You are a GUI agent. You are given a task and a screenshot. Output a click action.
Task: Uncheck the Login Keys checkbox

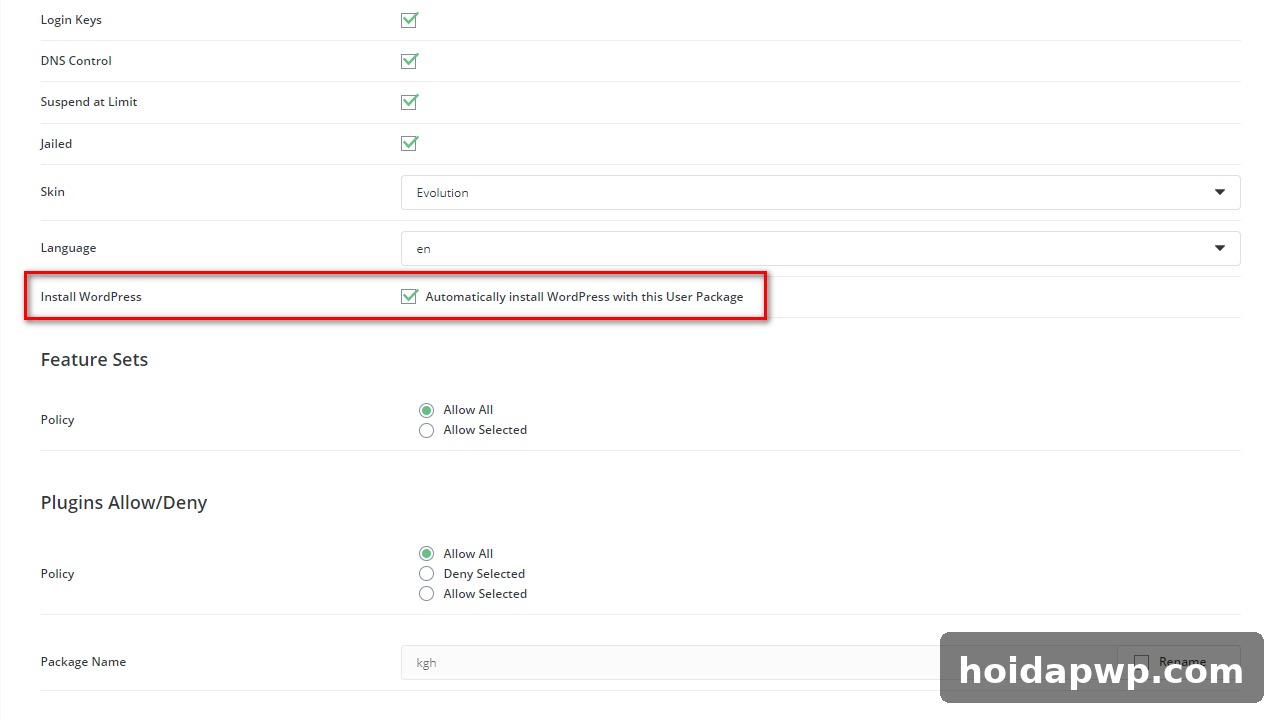409,20
